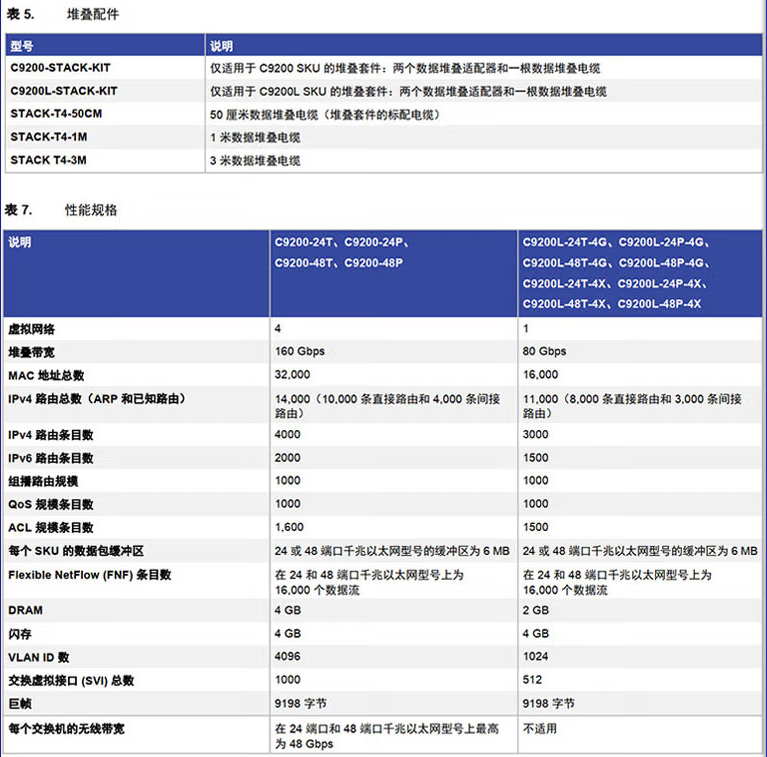
Task: Click the '虚拟网络' row label
Action: click(31, 329)
